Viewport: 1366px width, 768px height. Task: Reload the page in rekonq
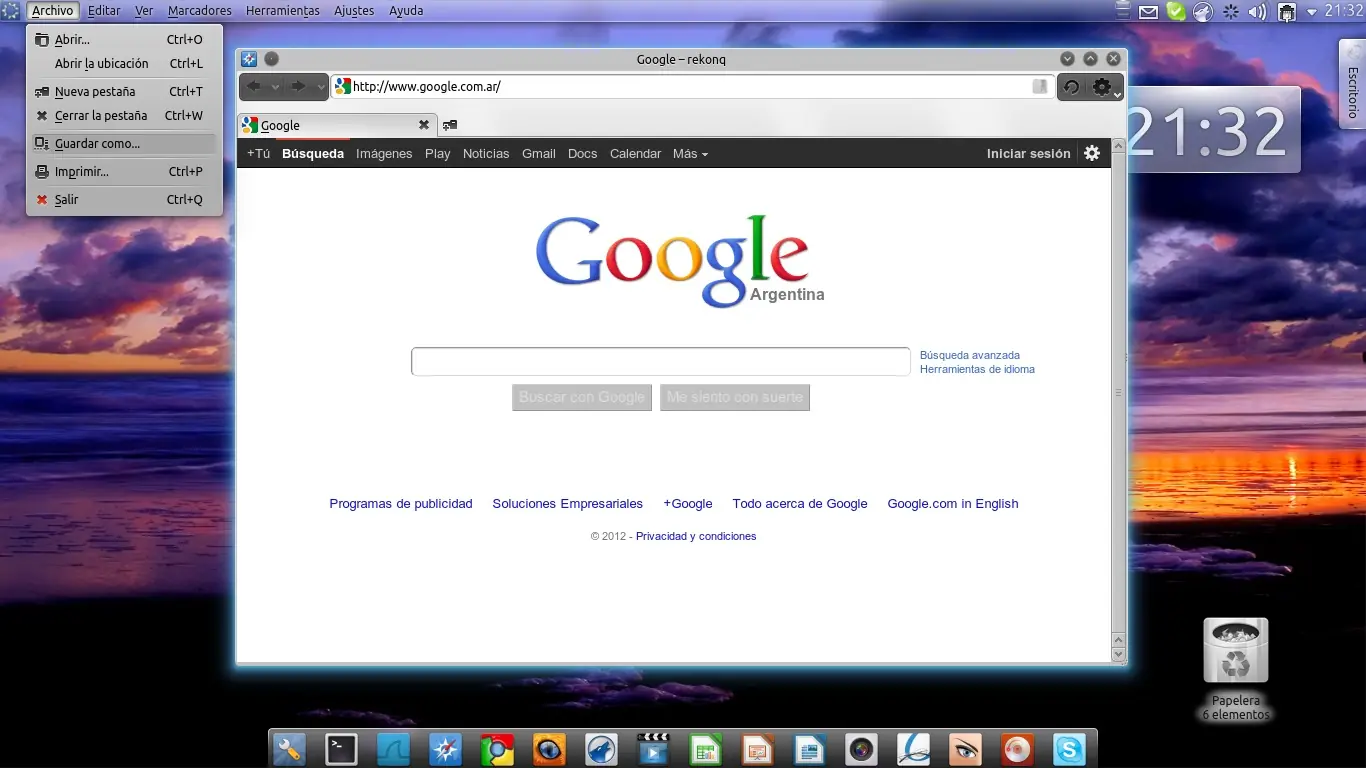pyautogui.click(x=1071, y=87)
